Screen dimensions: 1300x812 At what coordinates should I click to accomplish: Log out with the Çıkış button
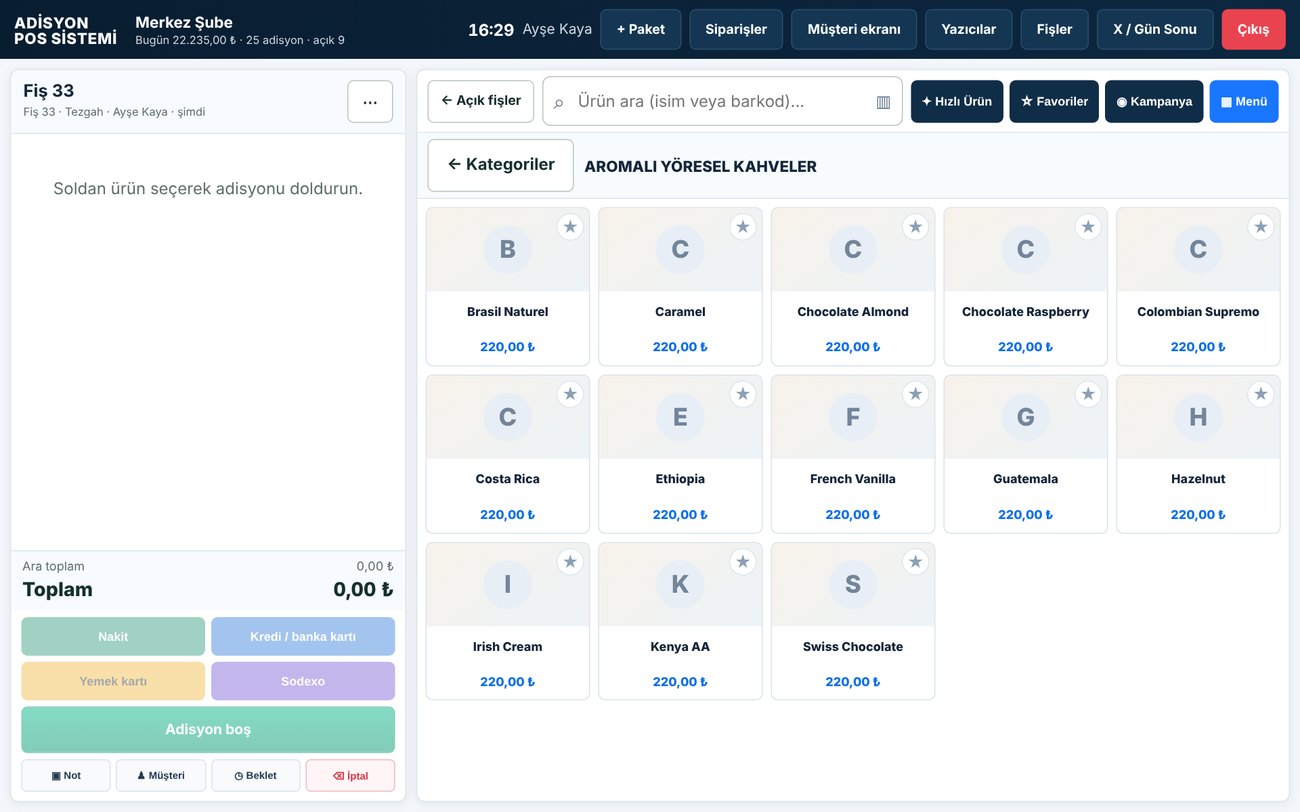pos(1254,29)
